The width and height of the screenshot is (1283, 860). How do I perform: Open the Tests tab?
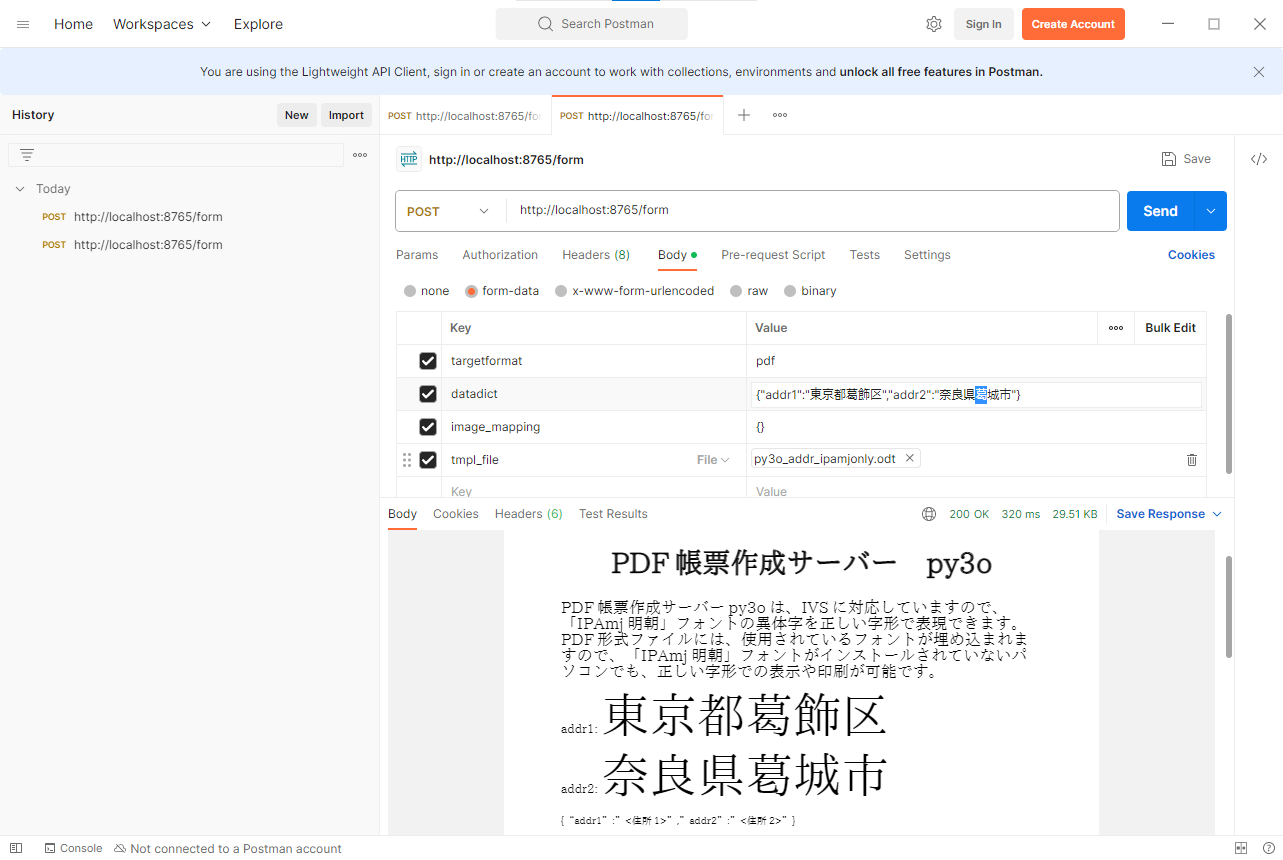pos(865,255)
